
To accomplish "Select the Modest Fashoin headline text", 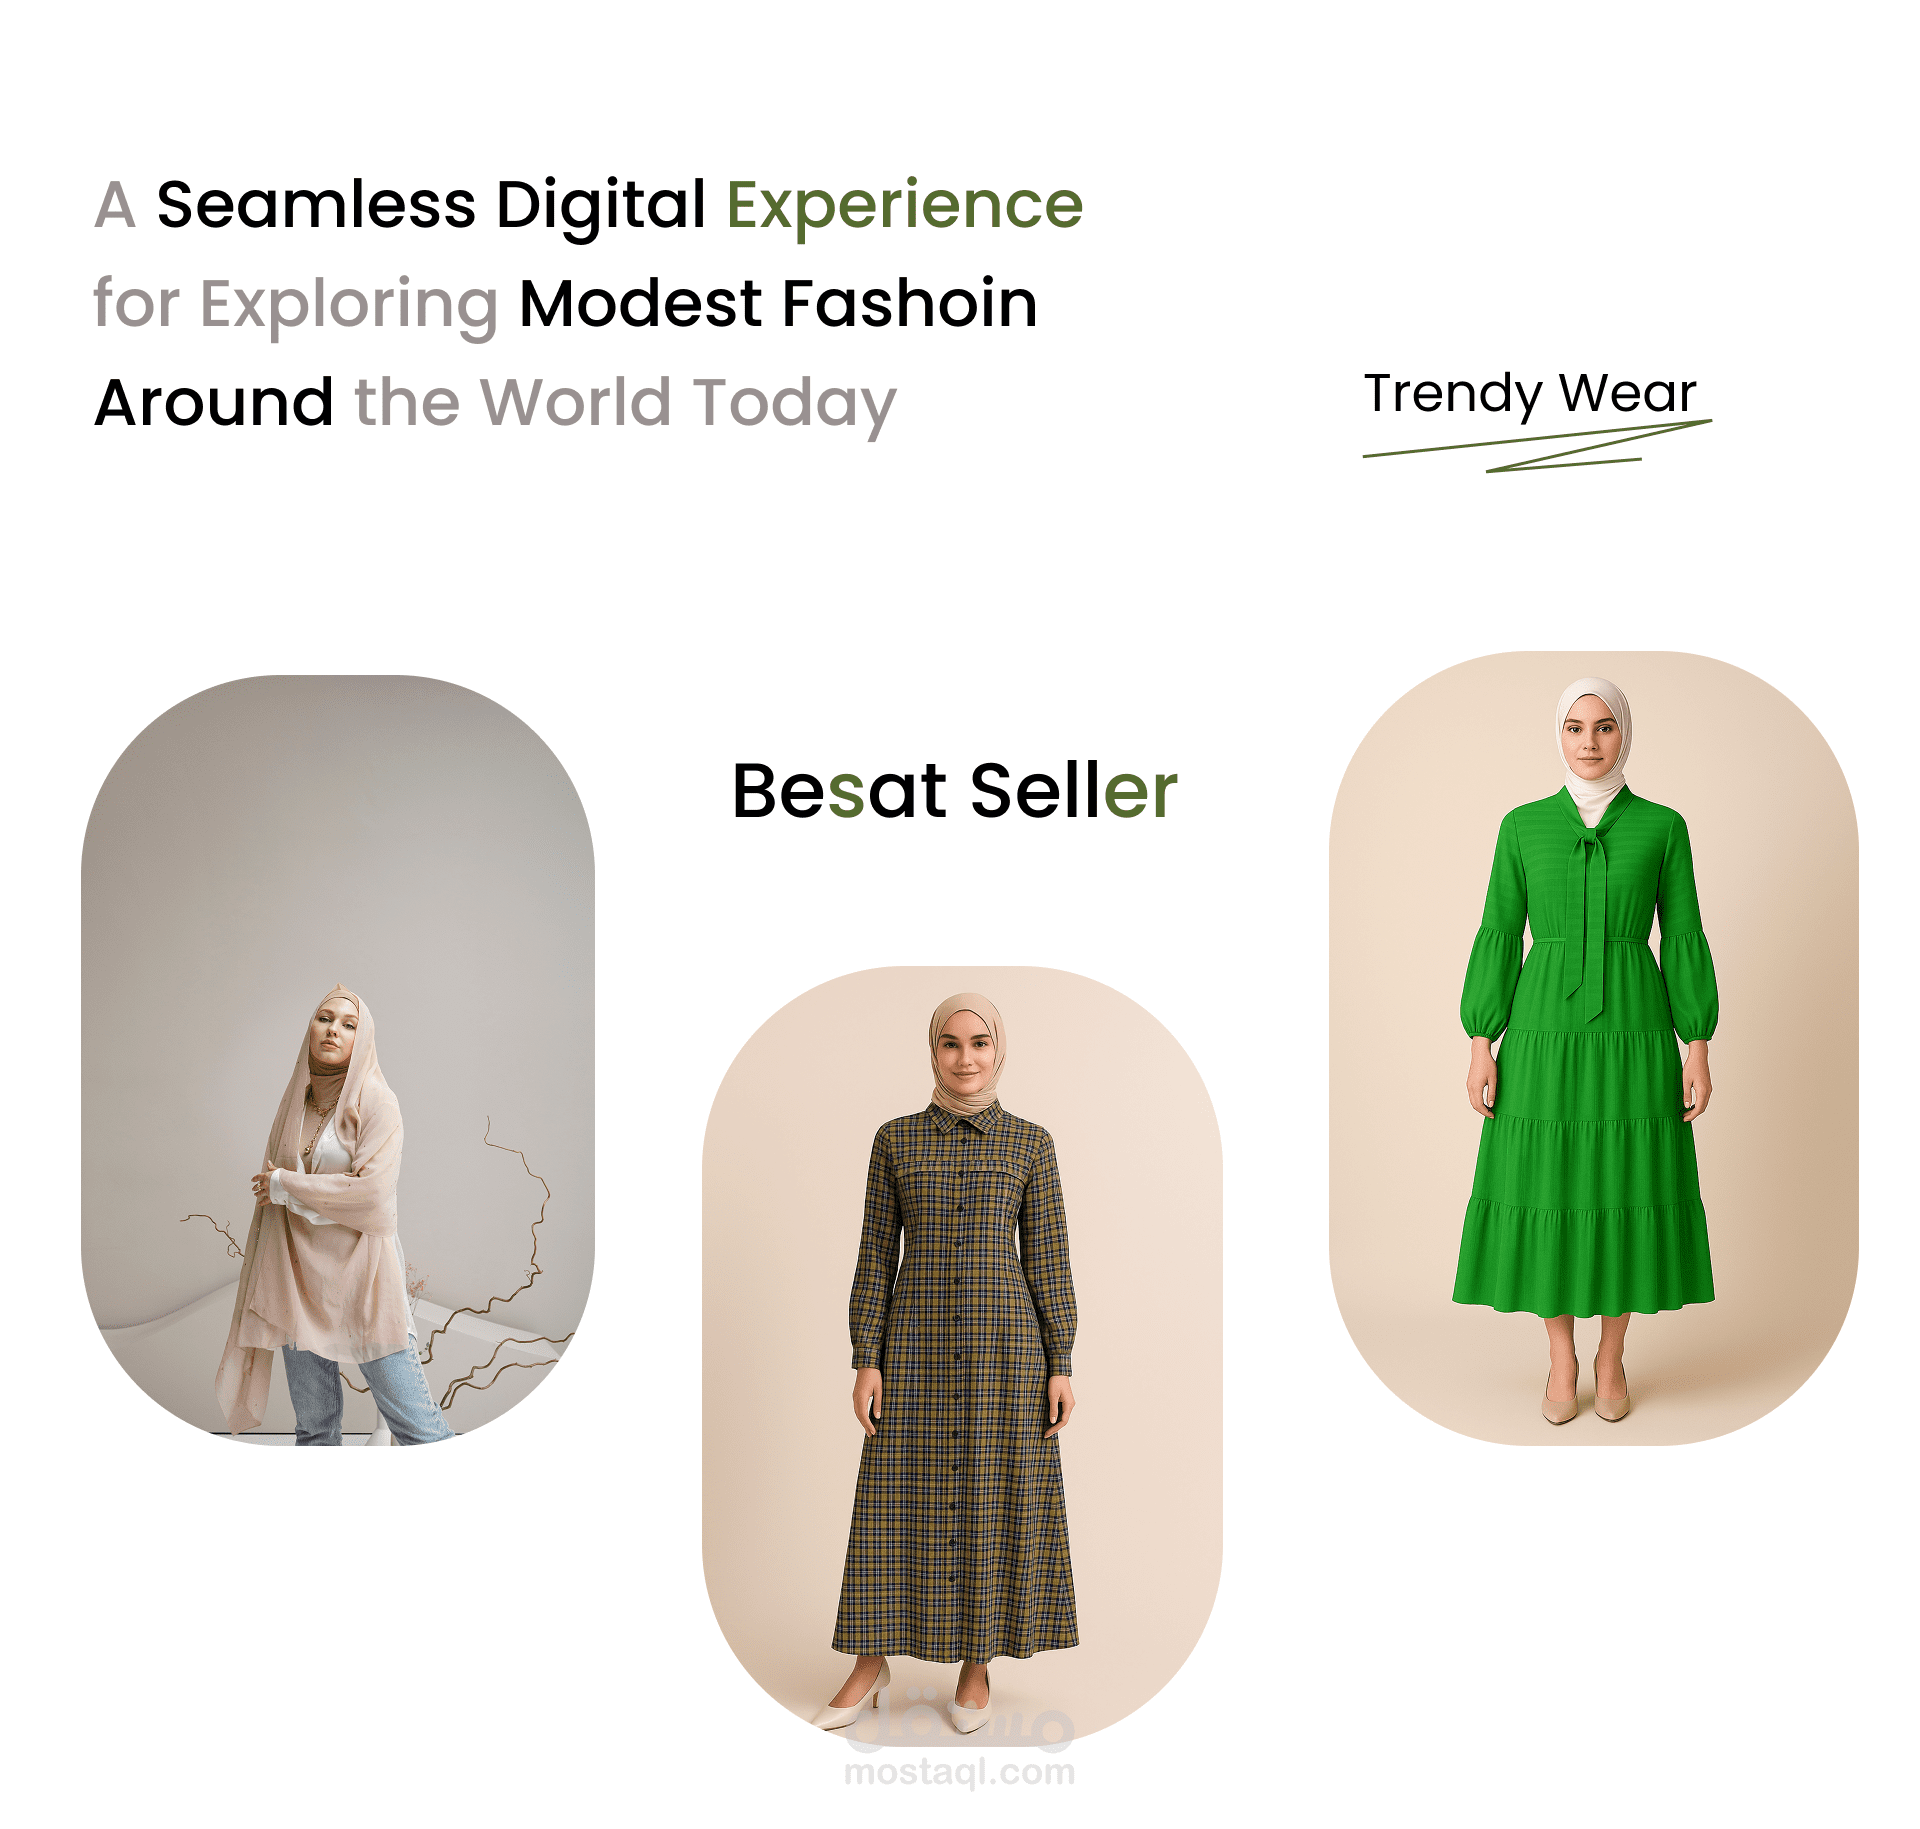I will pyautogui.click(x=779, y=304).
